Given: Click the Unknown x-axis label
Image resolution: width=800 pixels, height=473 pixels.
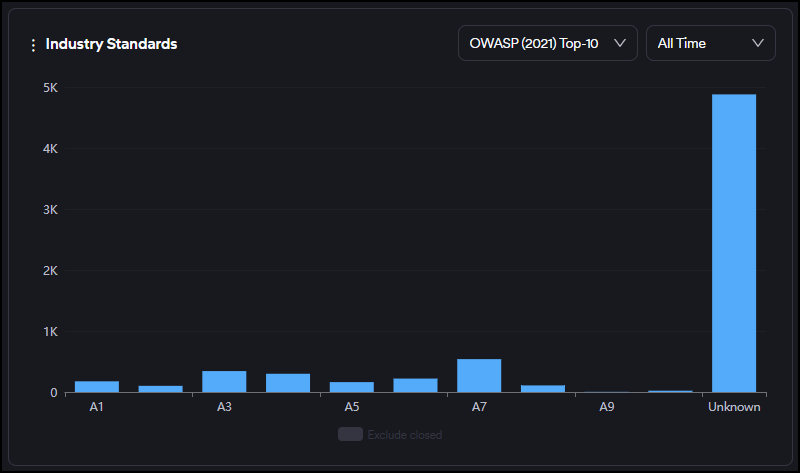Looking at the screenshot, I should [x=734, y=407].
